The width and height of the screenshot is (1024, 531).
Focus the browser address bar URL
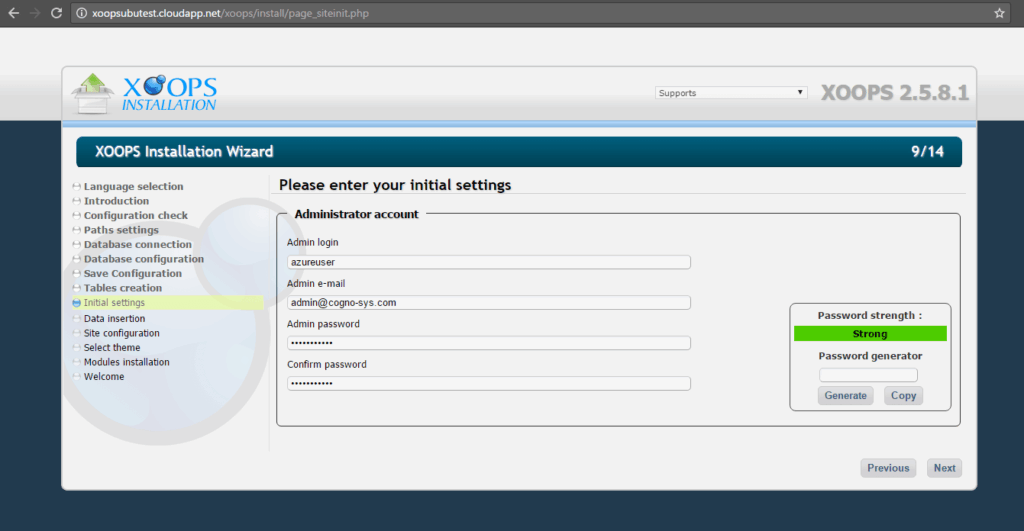(x=231, y=13)
